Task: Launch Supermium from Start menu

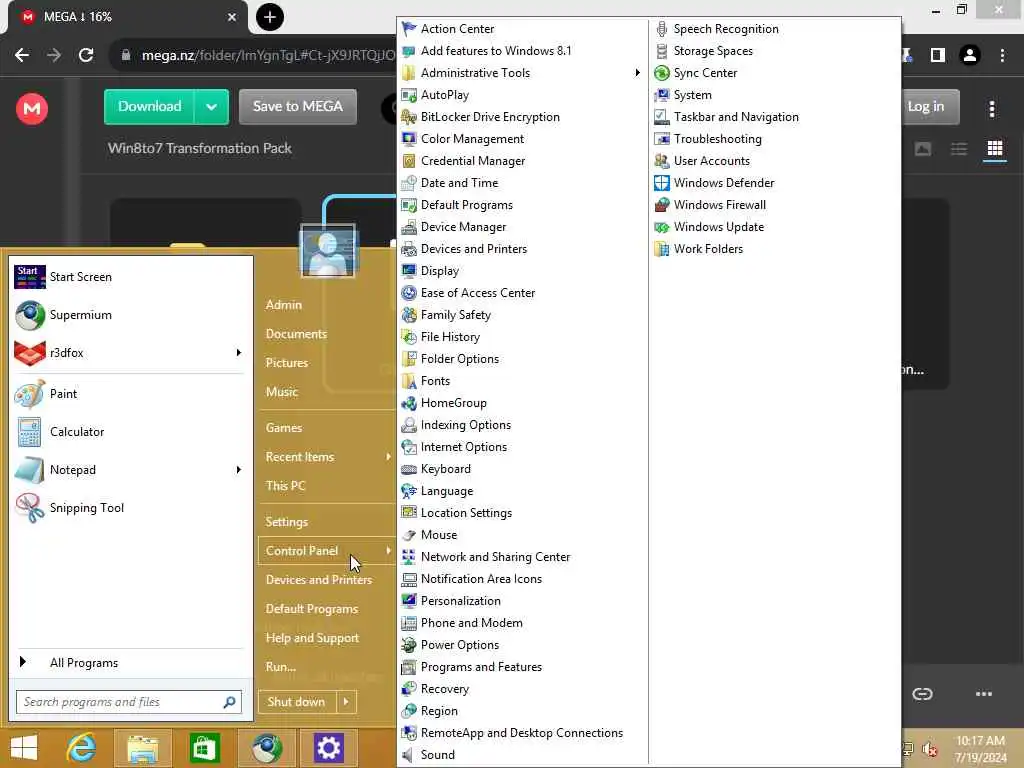Action: coord(129,315)
